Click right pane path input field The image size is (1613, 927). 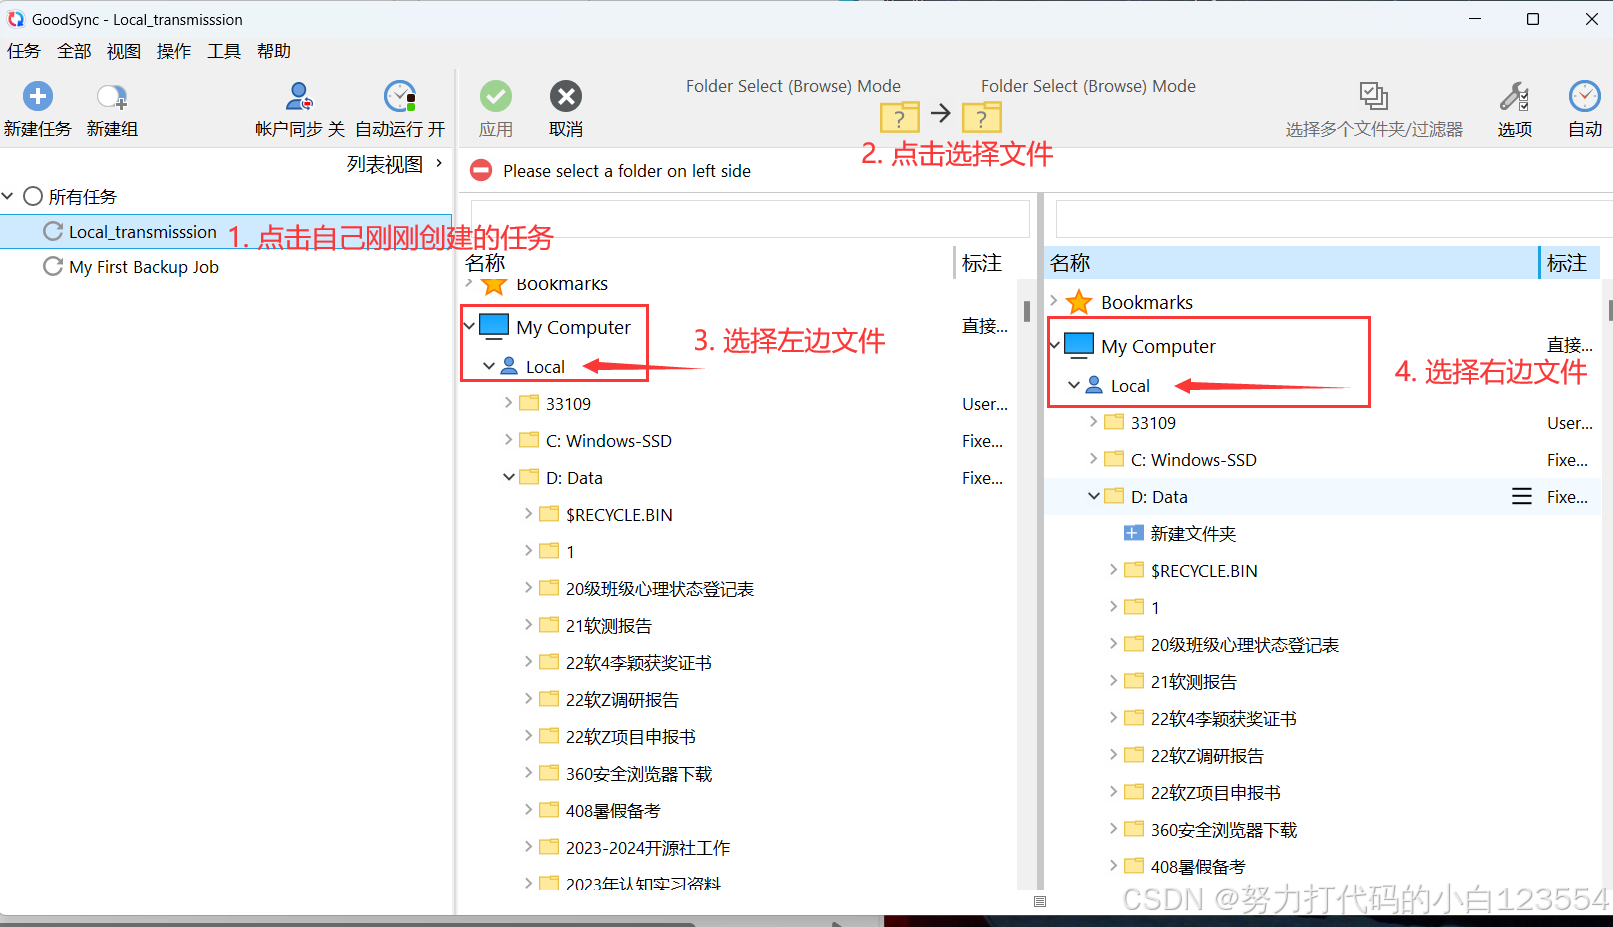tap(1334, 218)
